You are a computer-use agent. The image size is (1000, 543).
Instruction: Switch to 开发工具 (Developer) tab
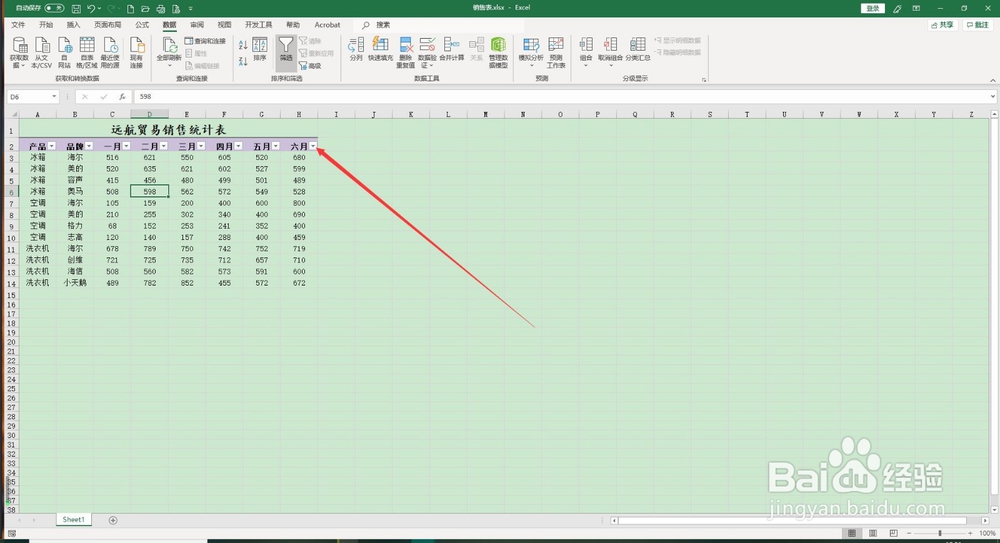(x=258, y=25)
